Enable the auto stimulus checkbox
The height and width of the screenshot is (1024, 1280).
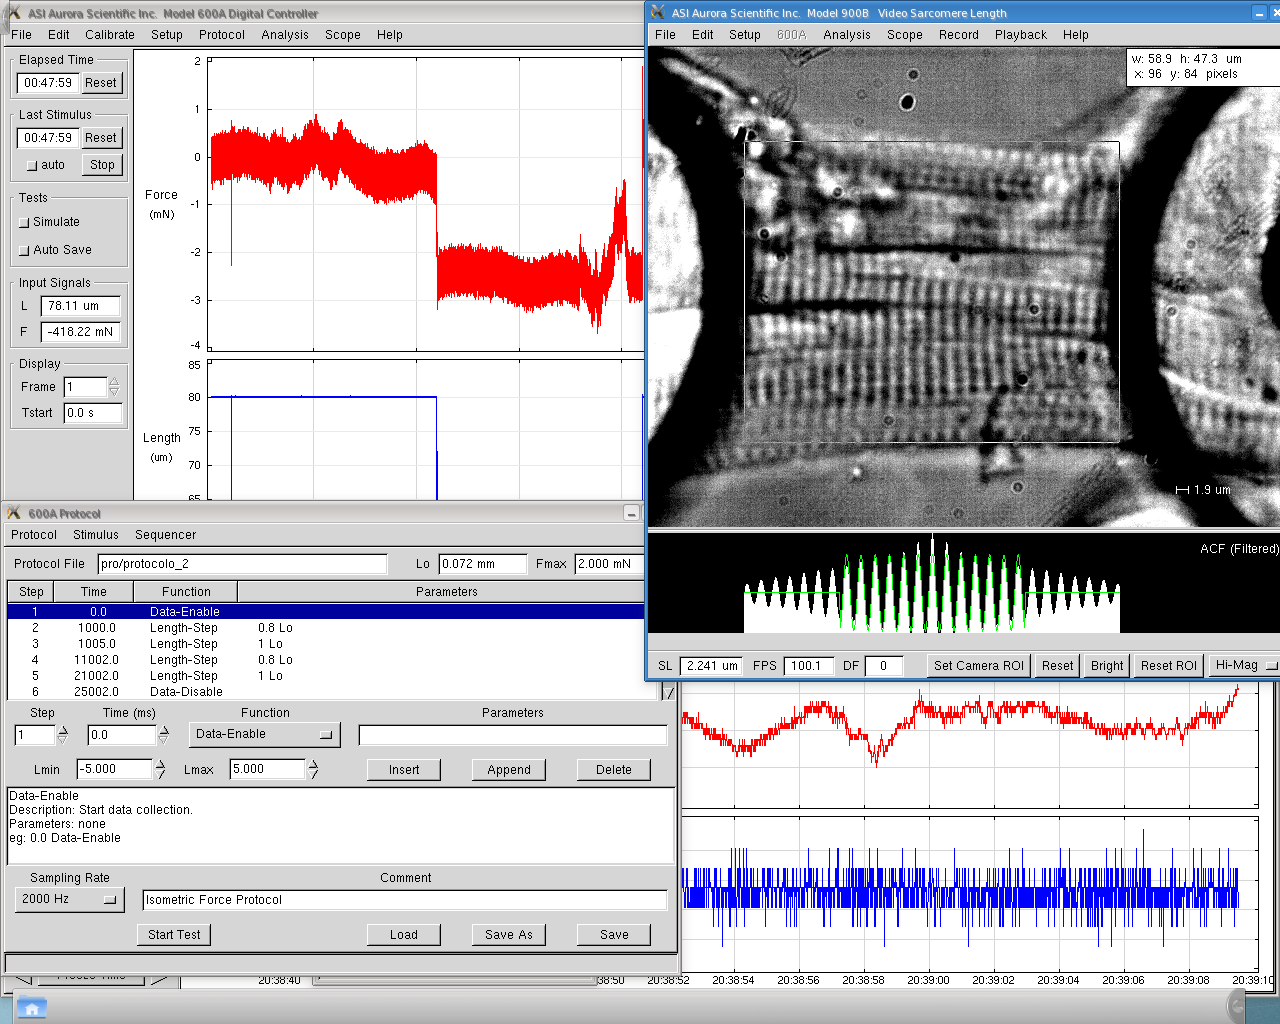tap(32, 165)
